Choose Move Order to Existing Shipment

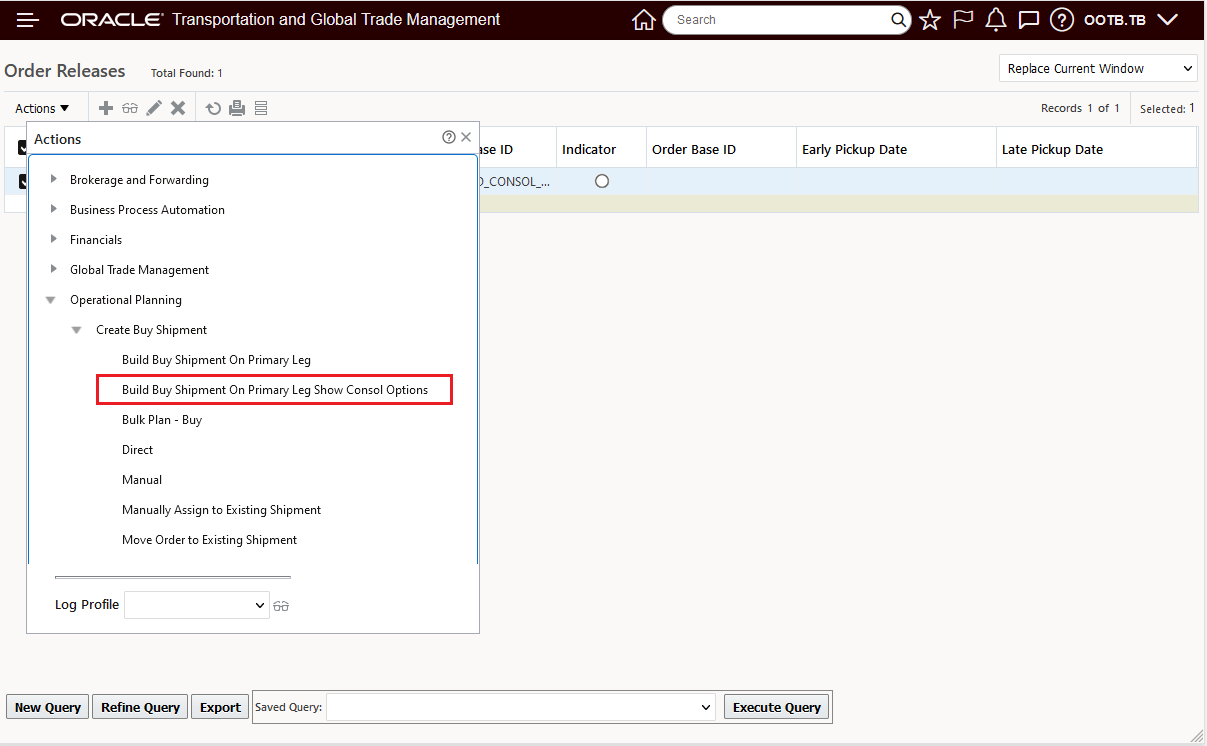click(x=210, y=540)
